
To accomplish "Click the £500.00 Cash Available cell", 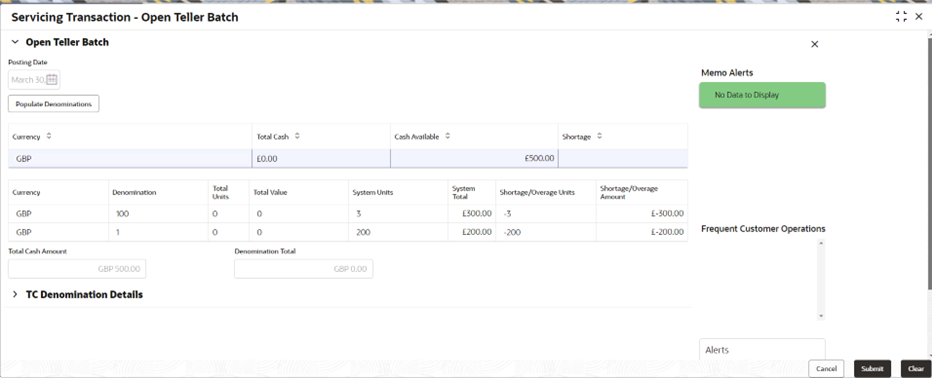I will pos(474,158).
